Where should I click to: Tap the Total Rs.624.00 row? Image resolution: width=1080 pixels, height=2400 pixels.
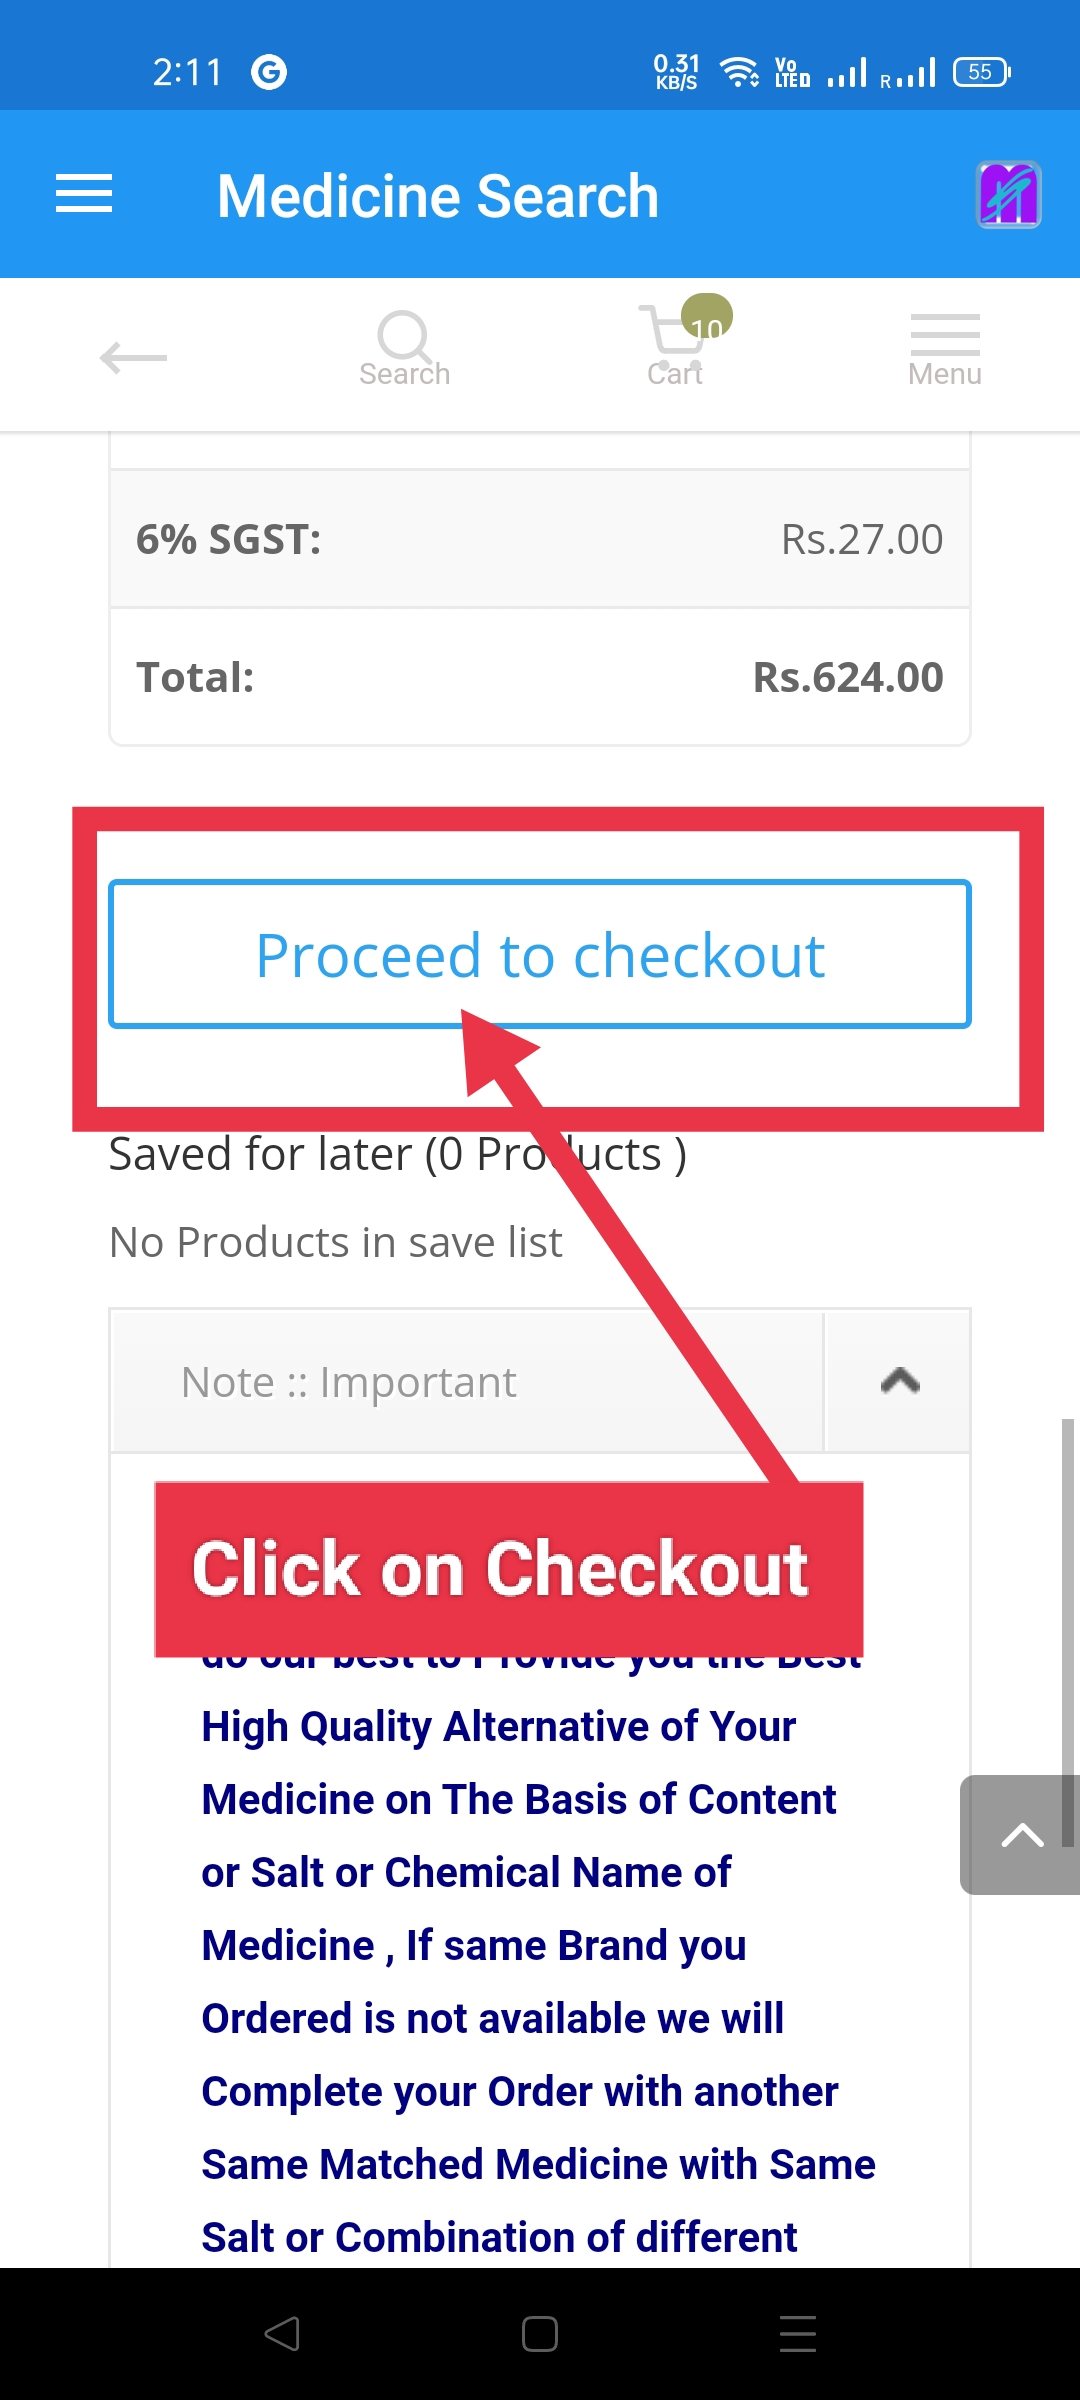pyautogui.click(x=540, y=677)
